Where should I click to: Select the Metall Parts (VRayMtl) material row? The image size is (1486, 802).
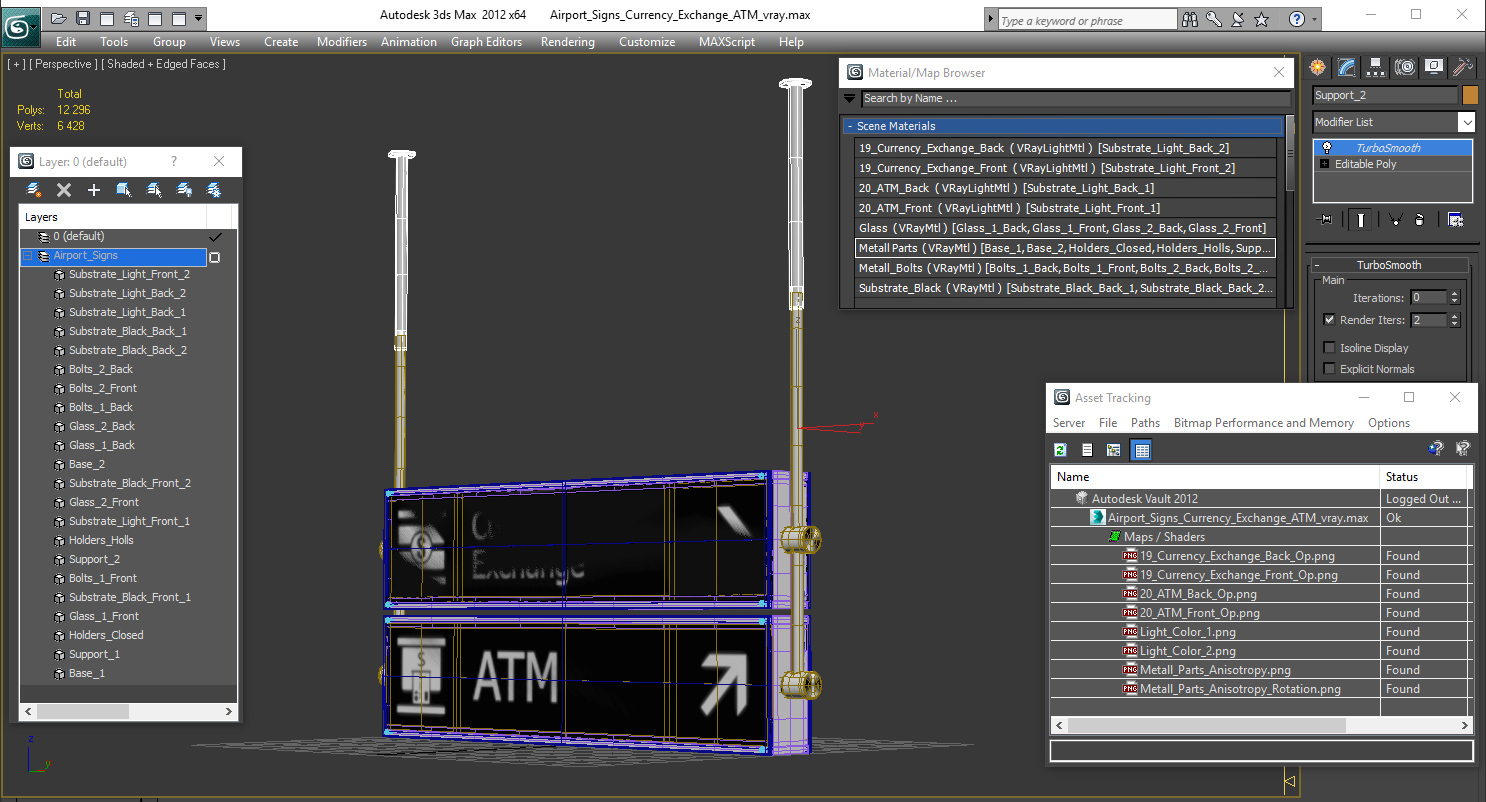(1066, 248)
